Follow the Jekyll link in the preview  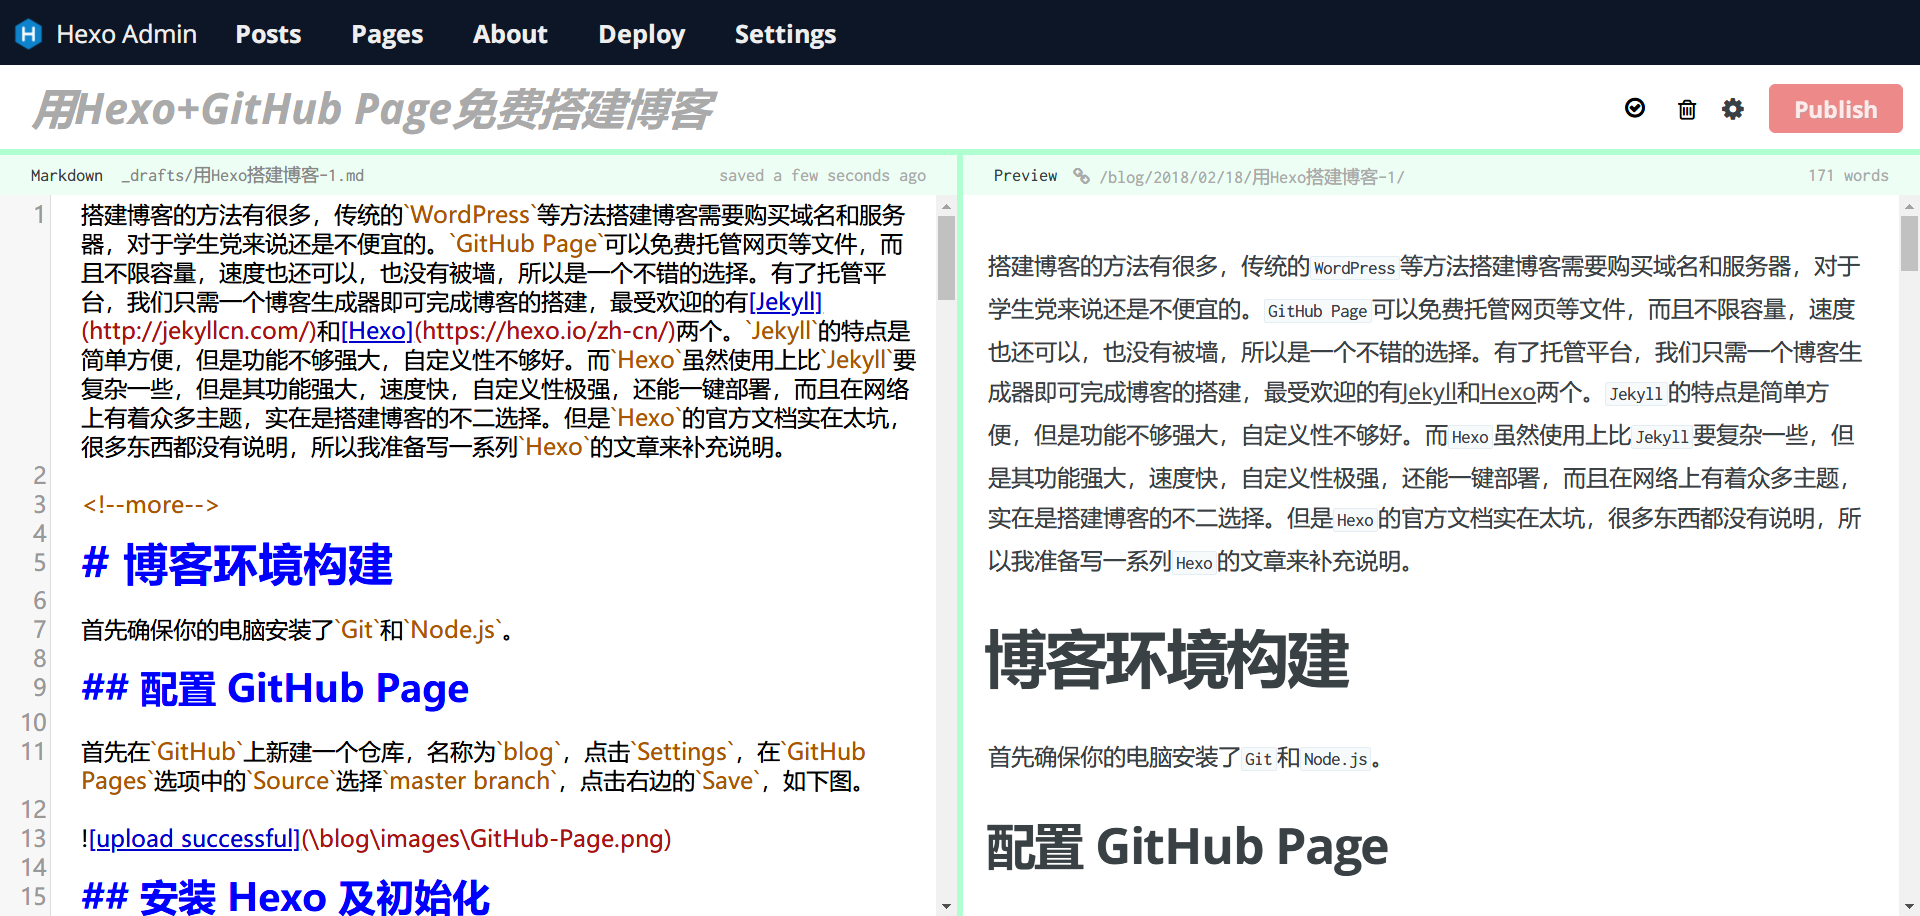coord(1429,393)
